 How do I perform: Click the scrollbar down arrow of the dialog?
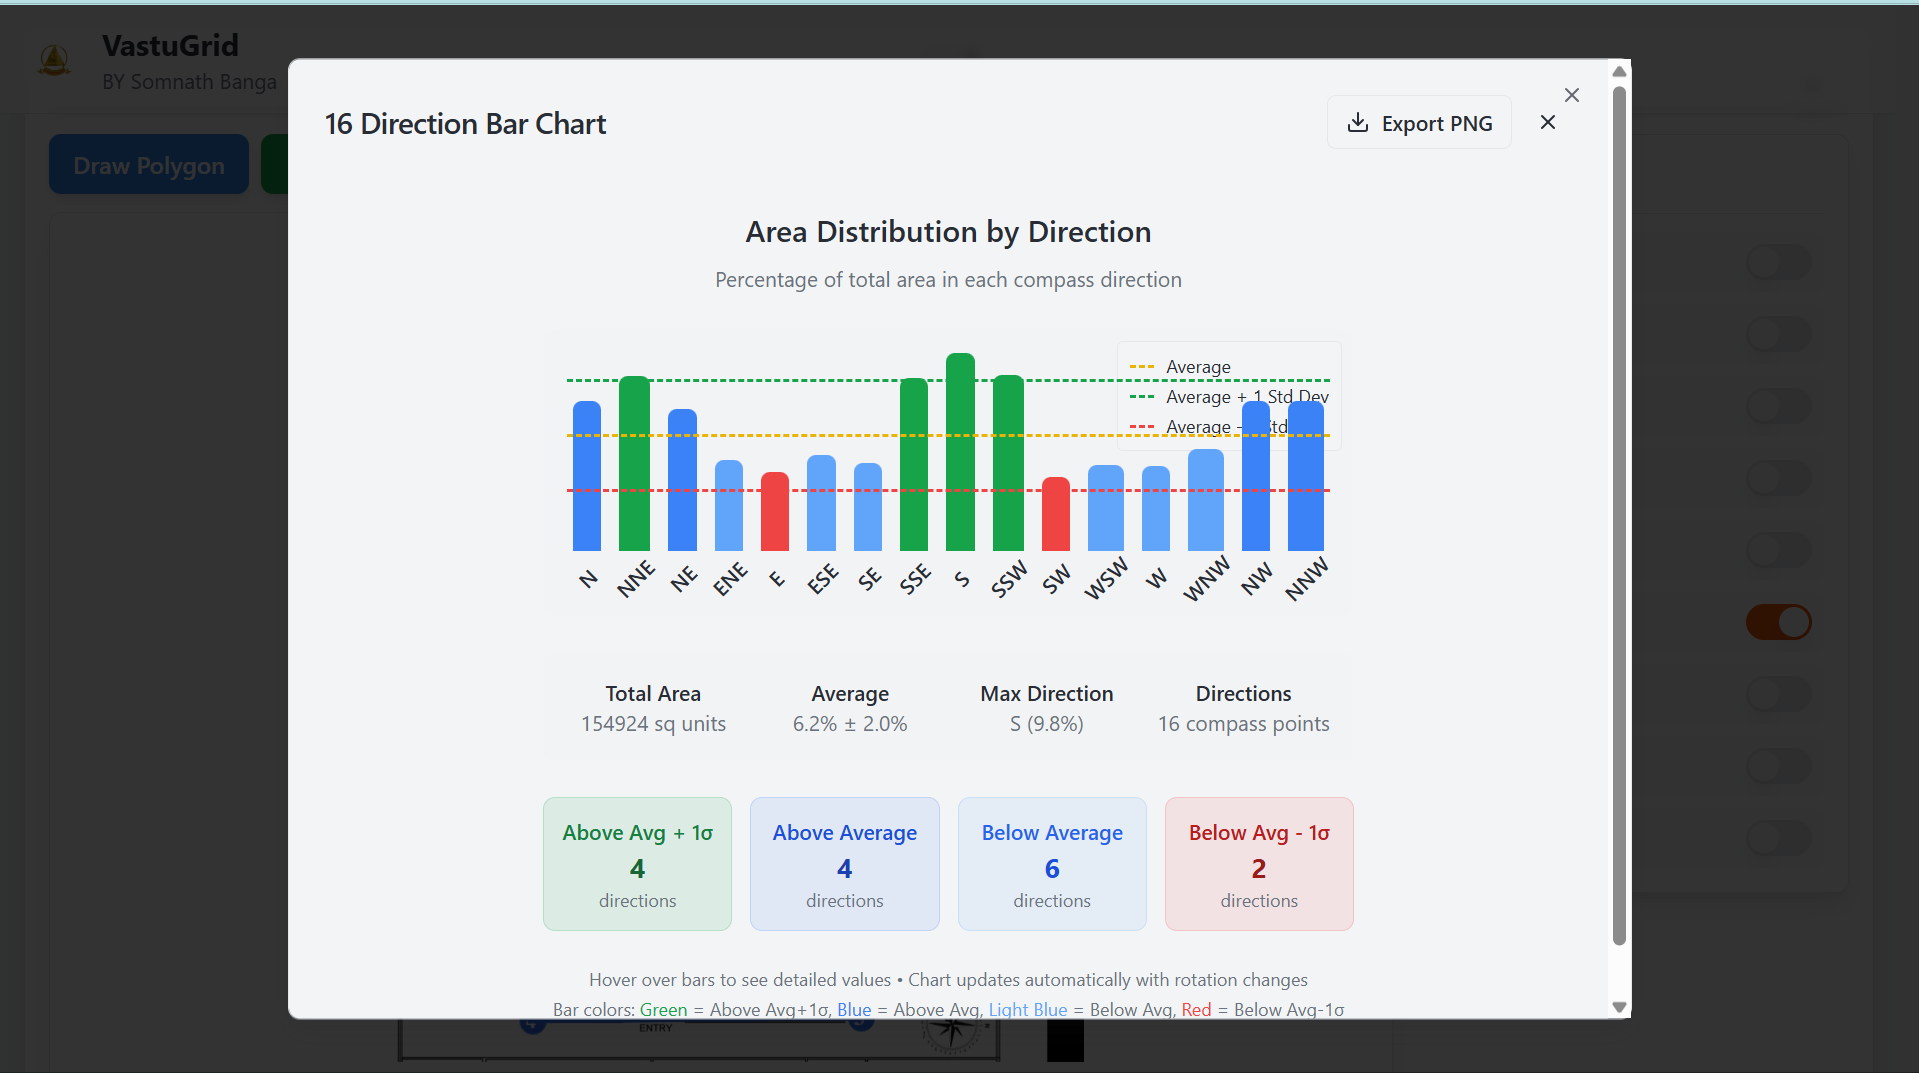tap(1617, 1007)
